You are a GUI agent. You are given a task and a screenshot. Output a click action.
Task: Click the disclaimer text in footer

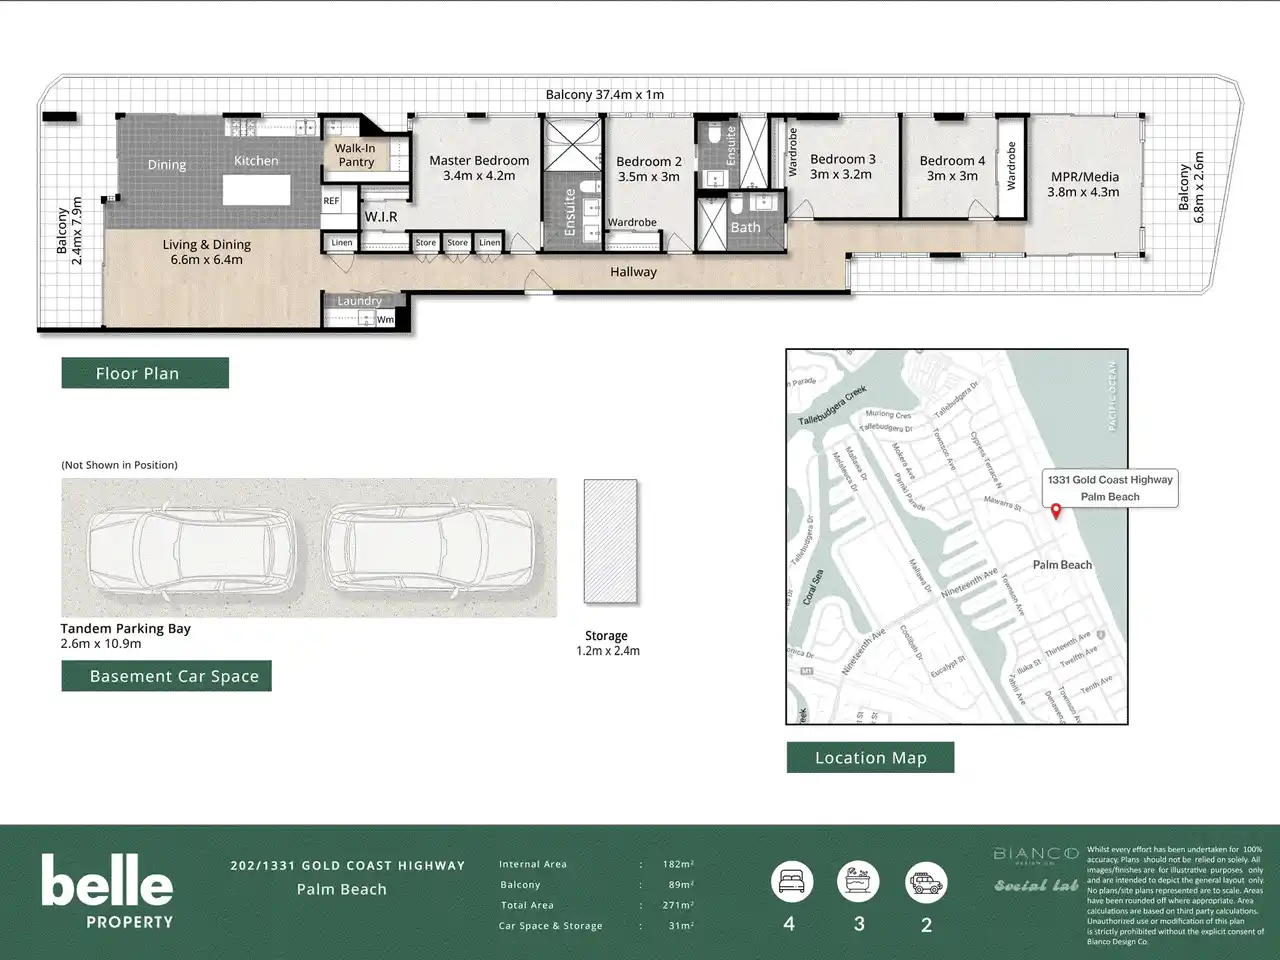point(1175,895)
